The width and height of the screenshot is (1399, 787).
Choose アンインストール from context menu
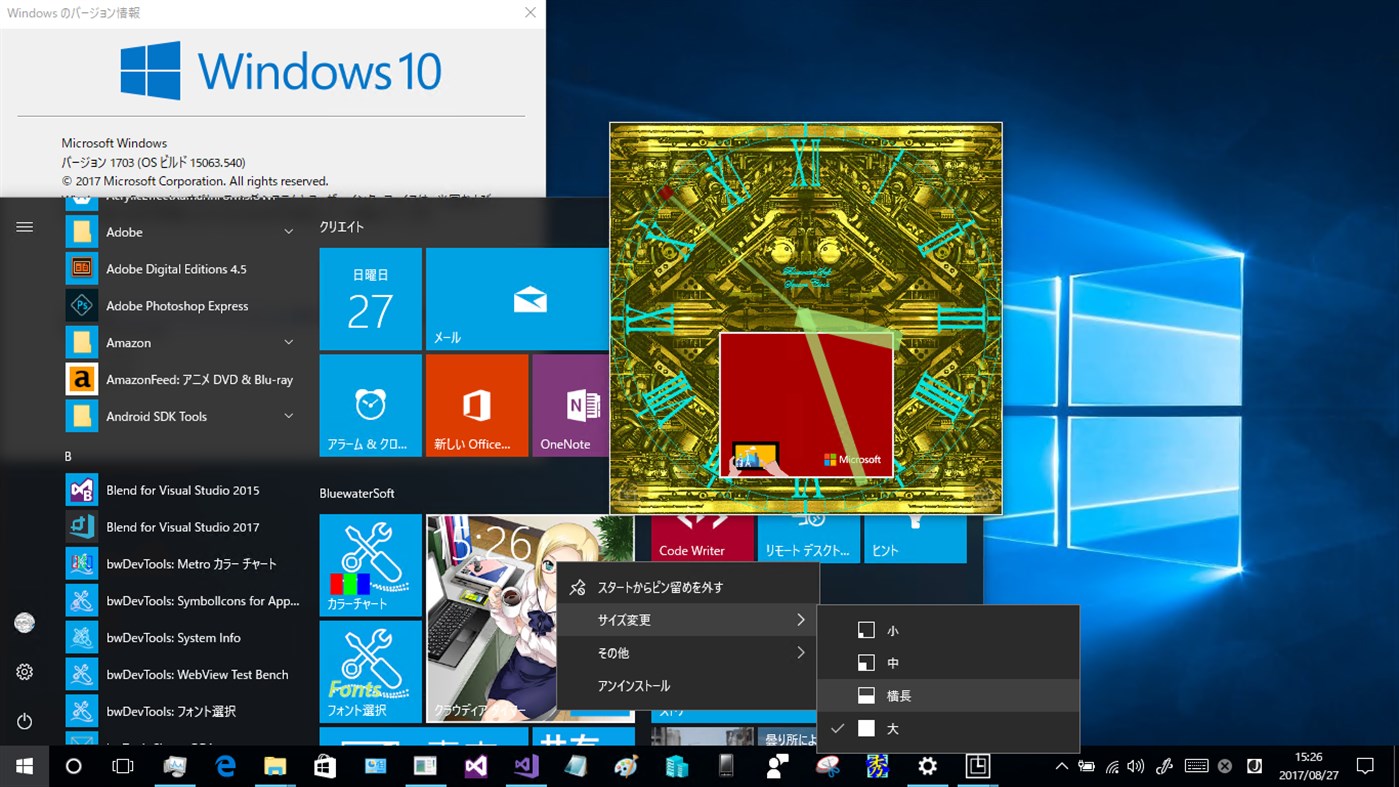click(687, 686)
